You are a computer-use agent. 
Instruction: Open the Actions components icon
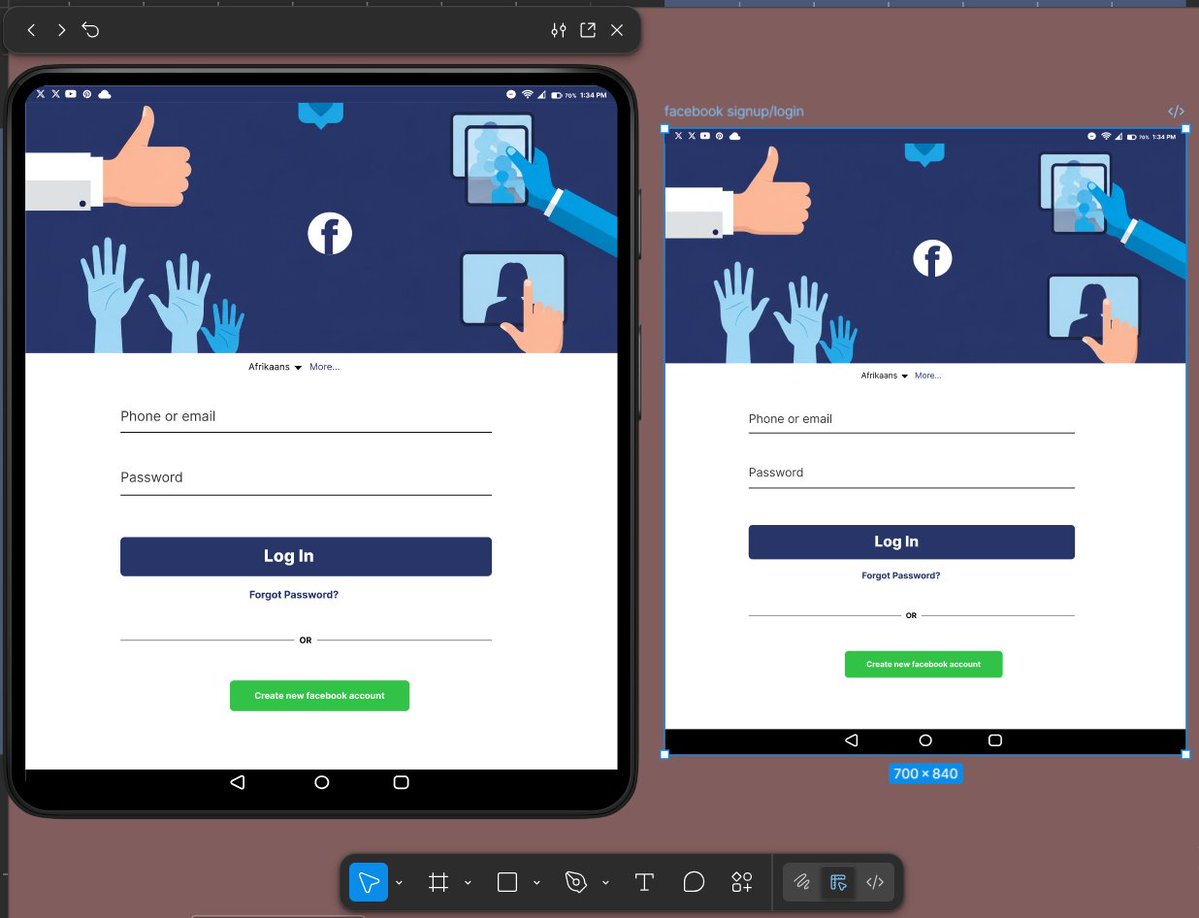pyautogui.click(x=742, y=882)
